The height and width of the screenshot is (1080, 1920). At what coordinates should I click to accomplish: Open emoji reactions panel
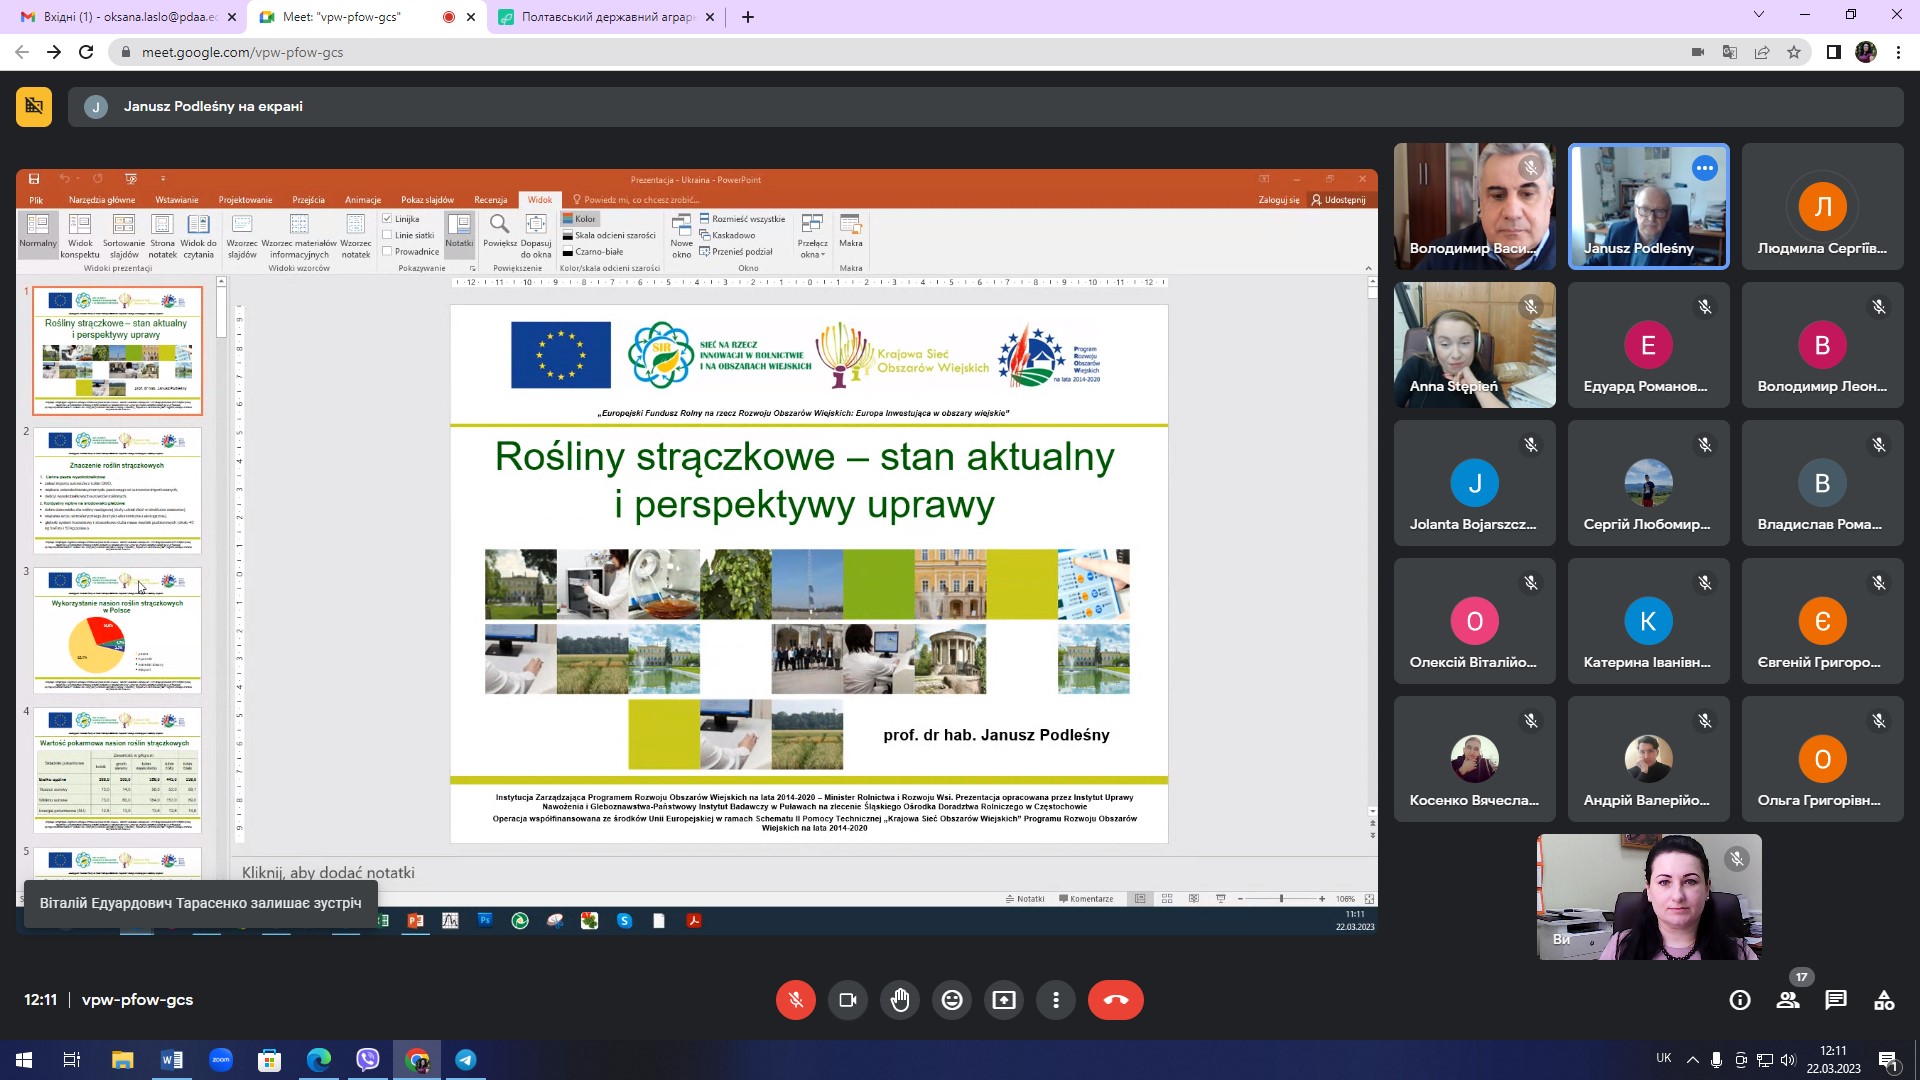coord(952,1000)
